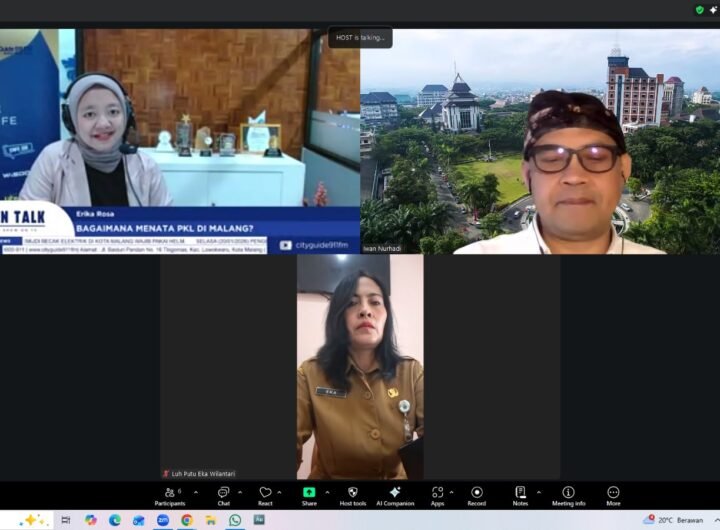Open Google Chrome from the taskbar

187,520
